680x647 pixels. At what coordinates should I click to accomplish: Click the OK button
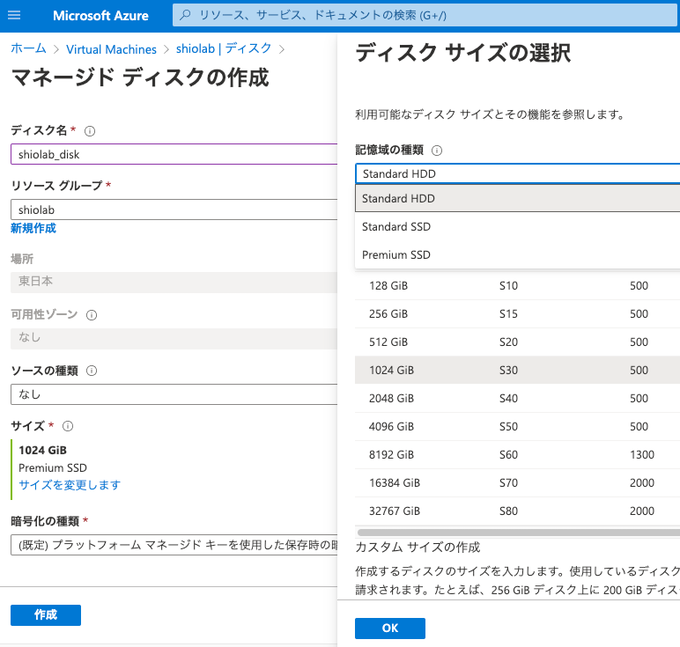click(390, 628)
